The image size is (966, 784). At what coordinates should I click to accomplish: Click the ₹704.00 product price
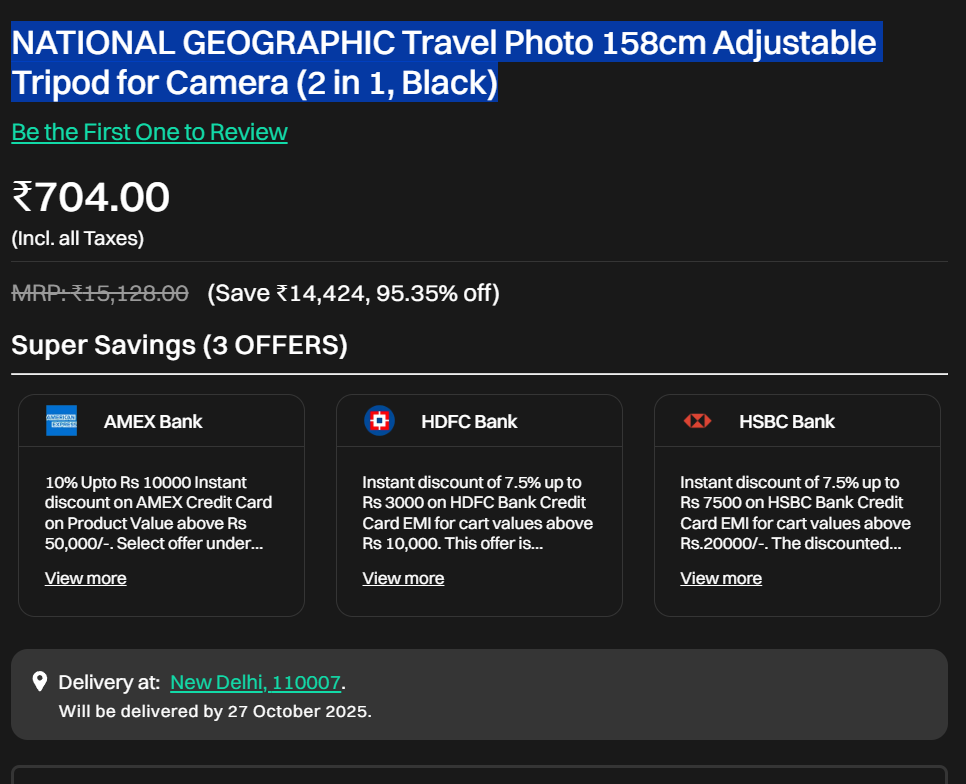tap(91, 197)
